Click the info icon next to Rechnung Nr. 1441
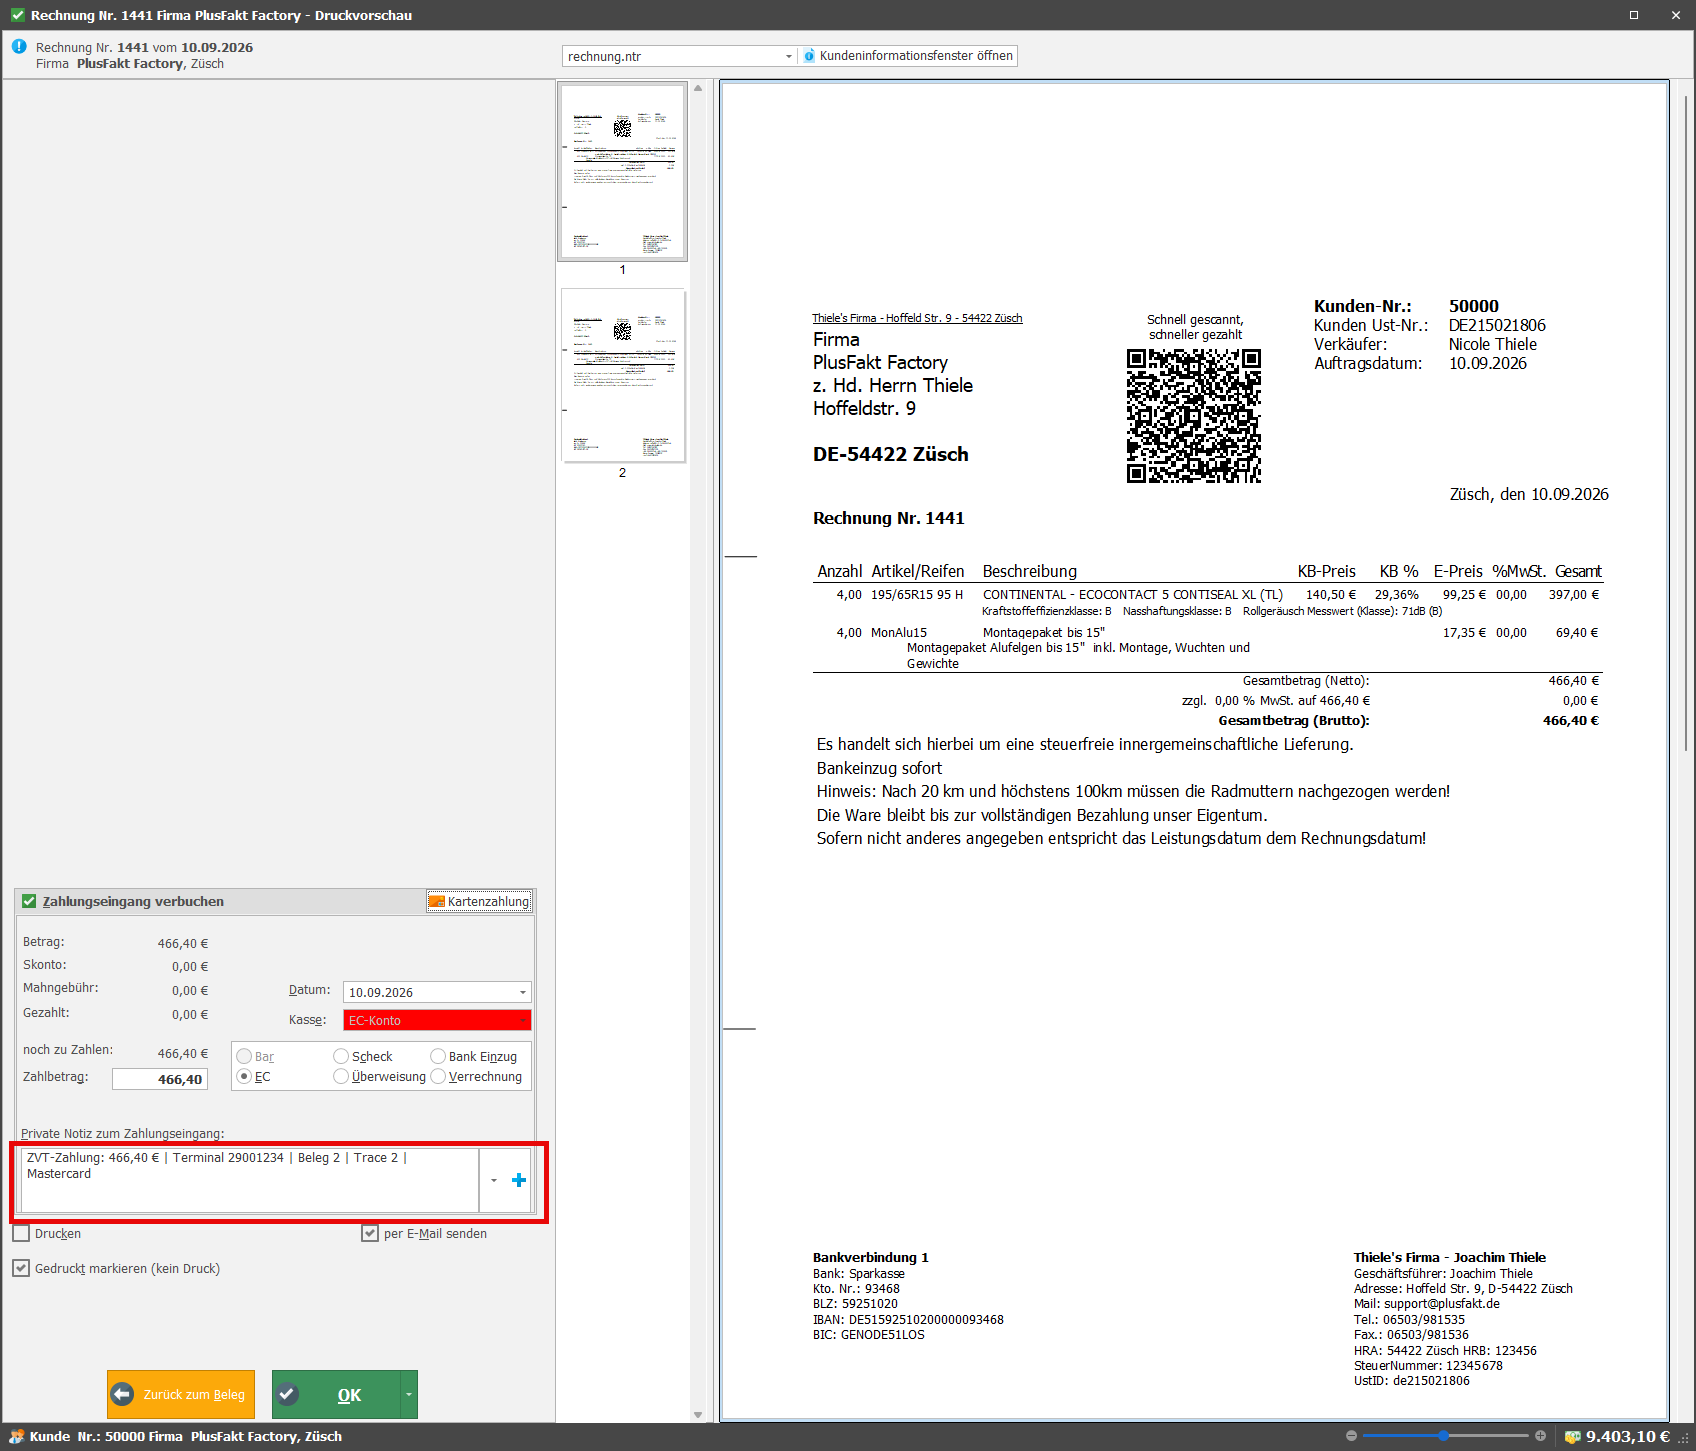Viewport: 1696px width, 1451px height. pos(19,46)
